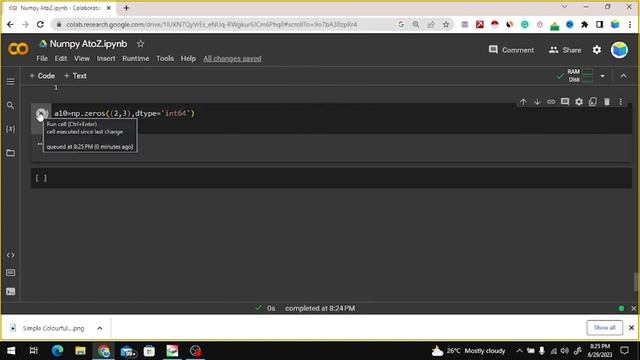Open All changes saved revision history
Screen dimensions: 640x360
(232, 58)
